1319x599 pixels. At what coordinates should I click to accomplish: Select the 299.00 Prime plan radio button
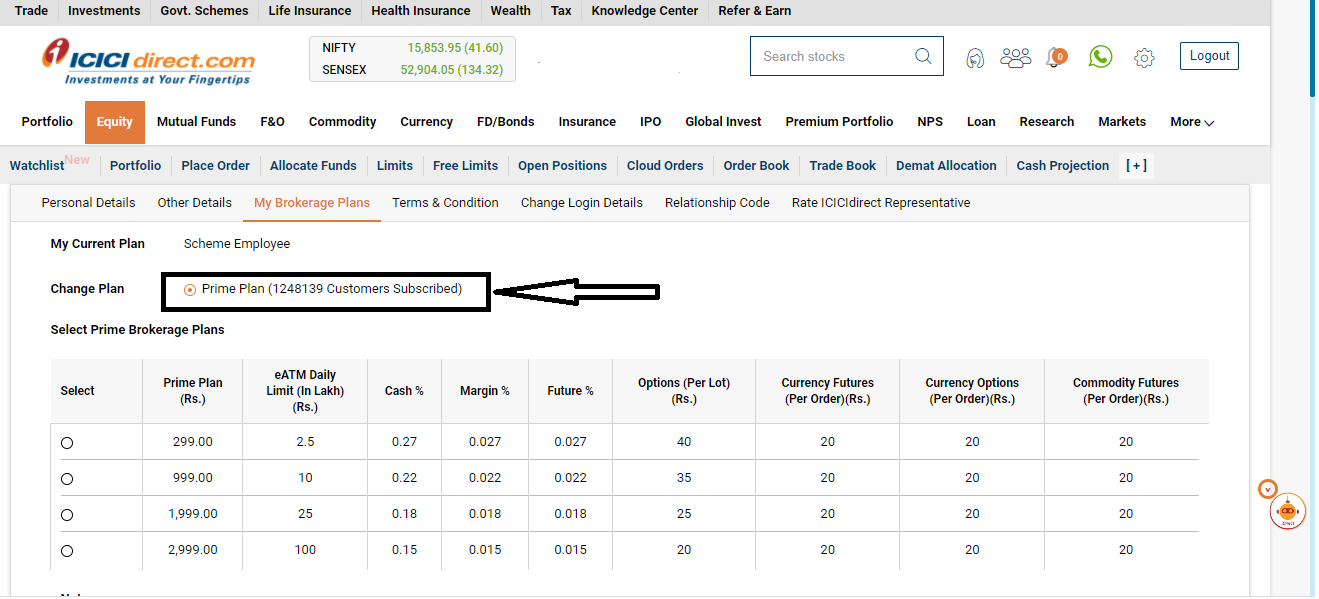pos(67,443)
